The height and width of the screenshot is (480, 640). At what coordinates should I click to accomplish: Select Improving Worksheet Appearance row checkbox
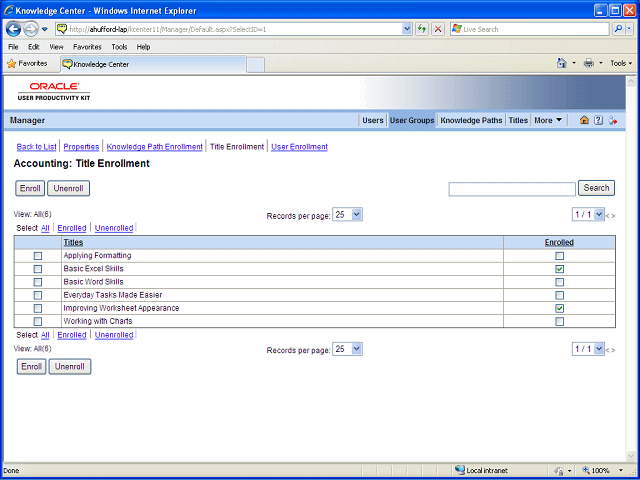38,308
